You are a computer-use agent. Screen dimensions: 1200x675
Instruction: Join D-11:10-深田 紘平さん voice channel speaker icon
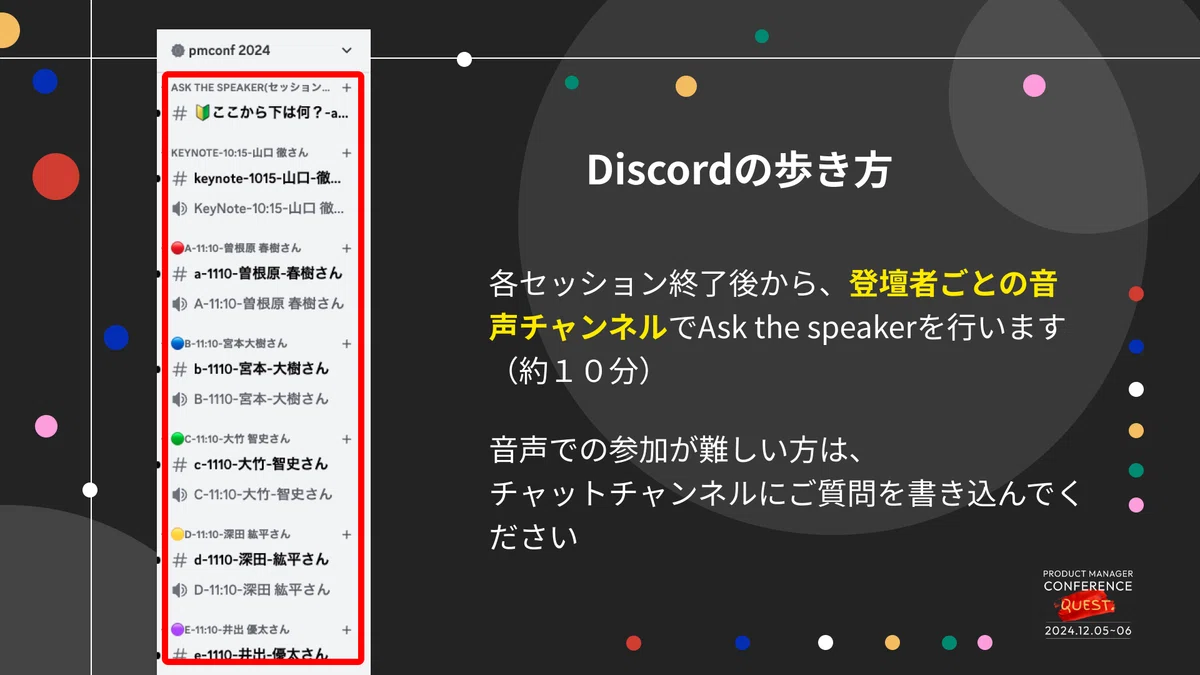(180, 590)
